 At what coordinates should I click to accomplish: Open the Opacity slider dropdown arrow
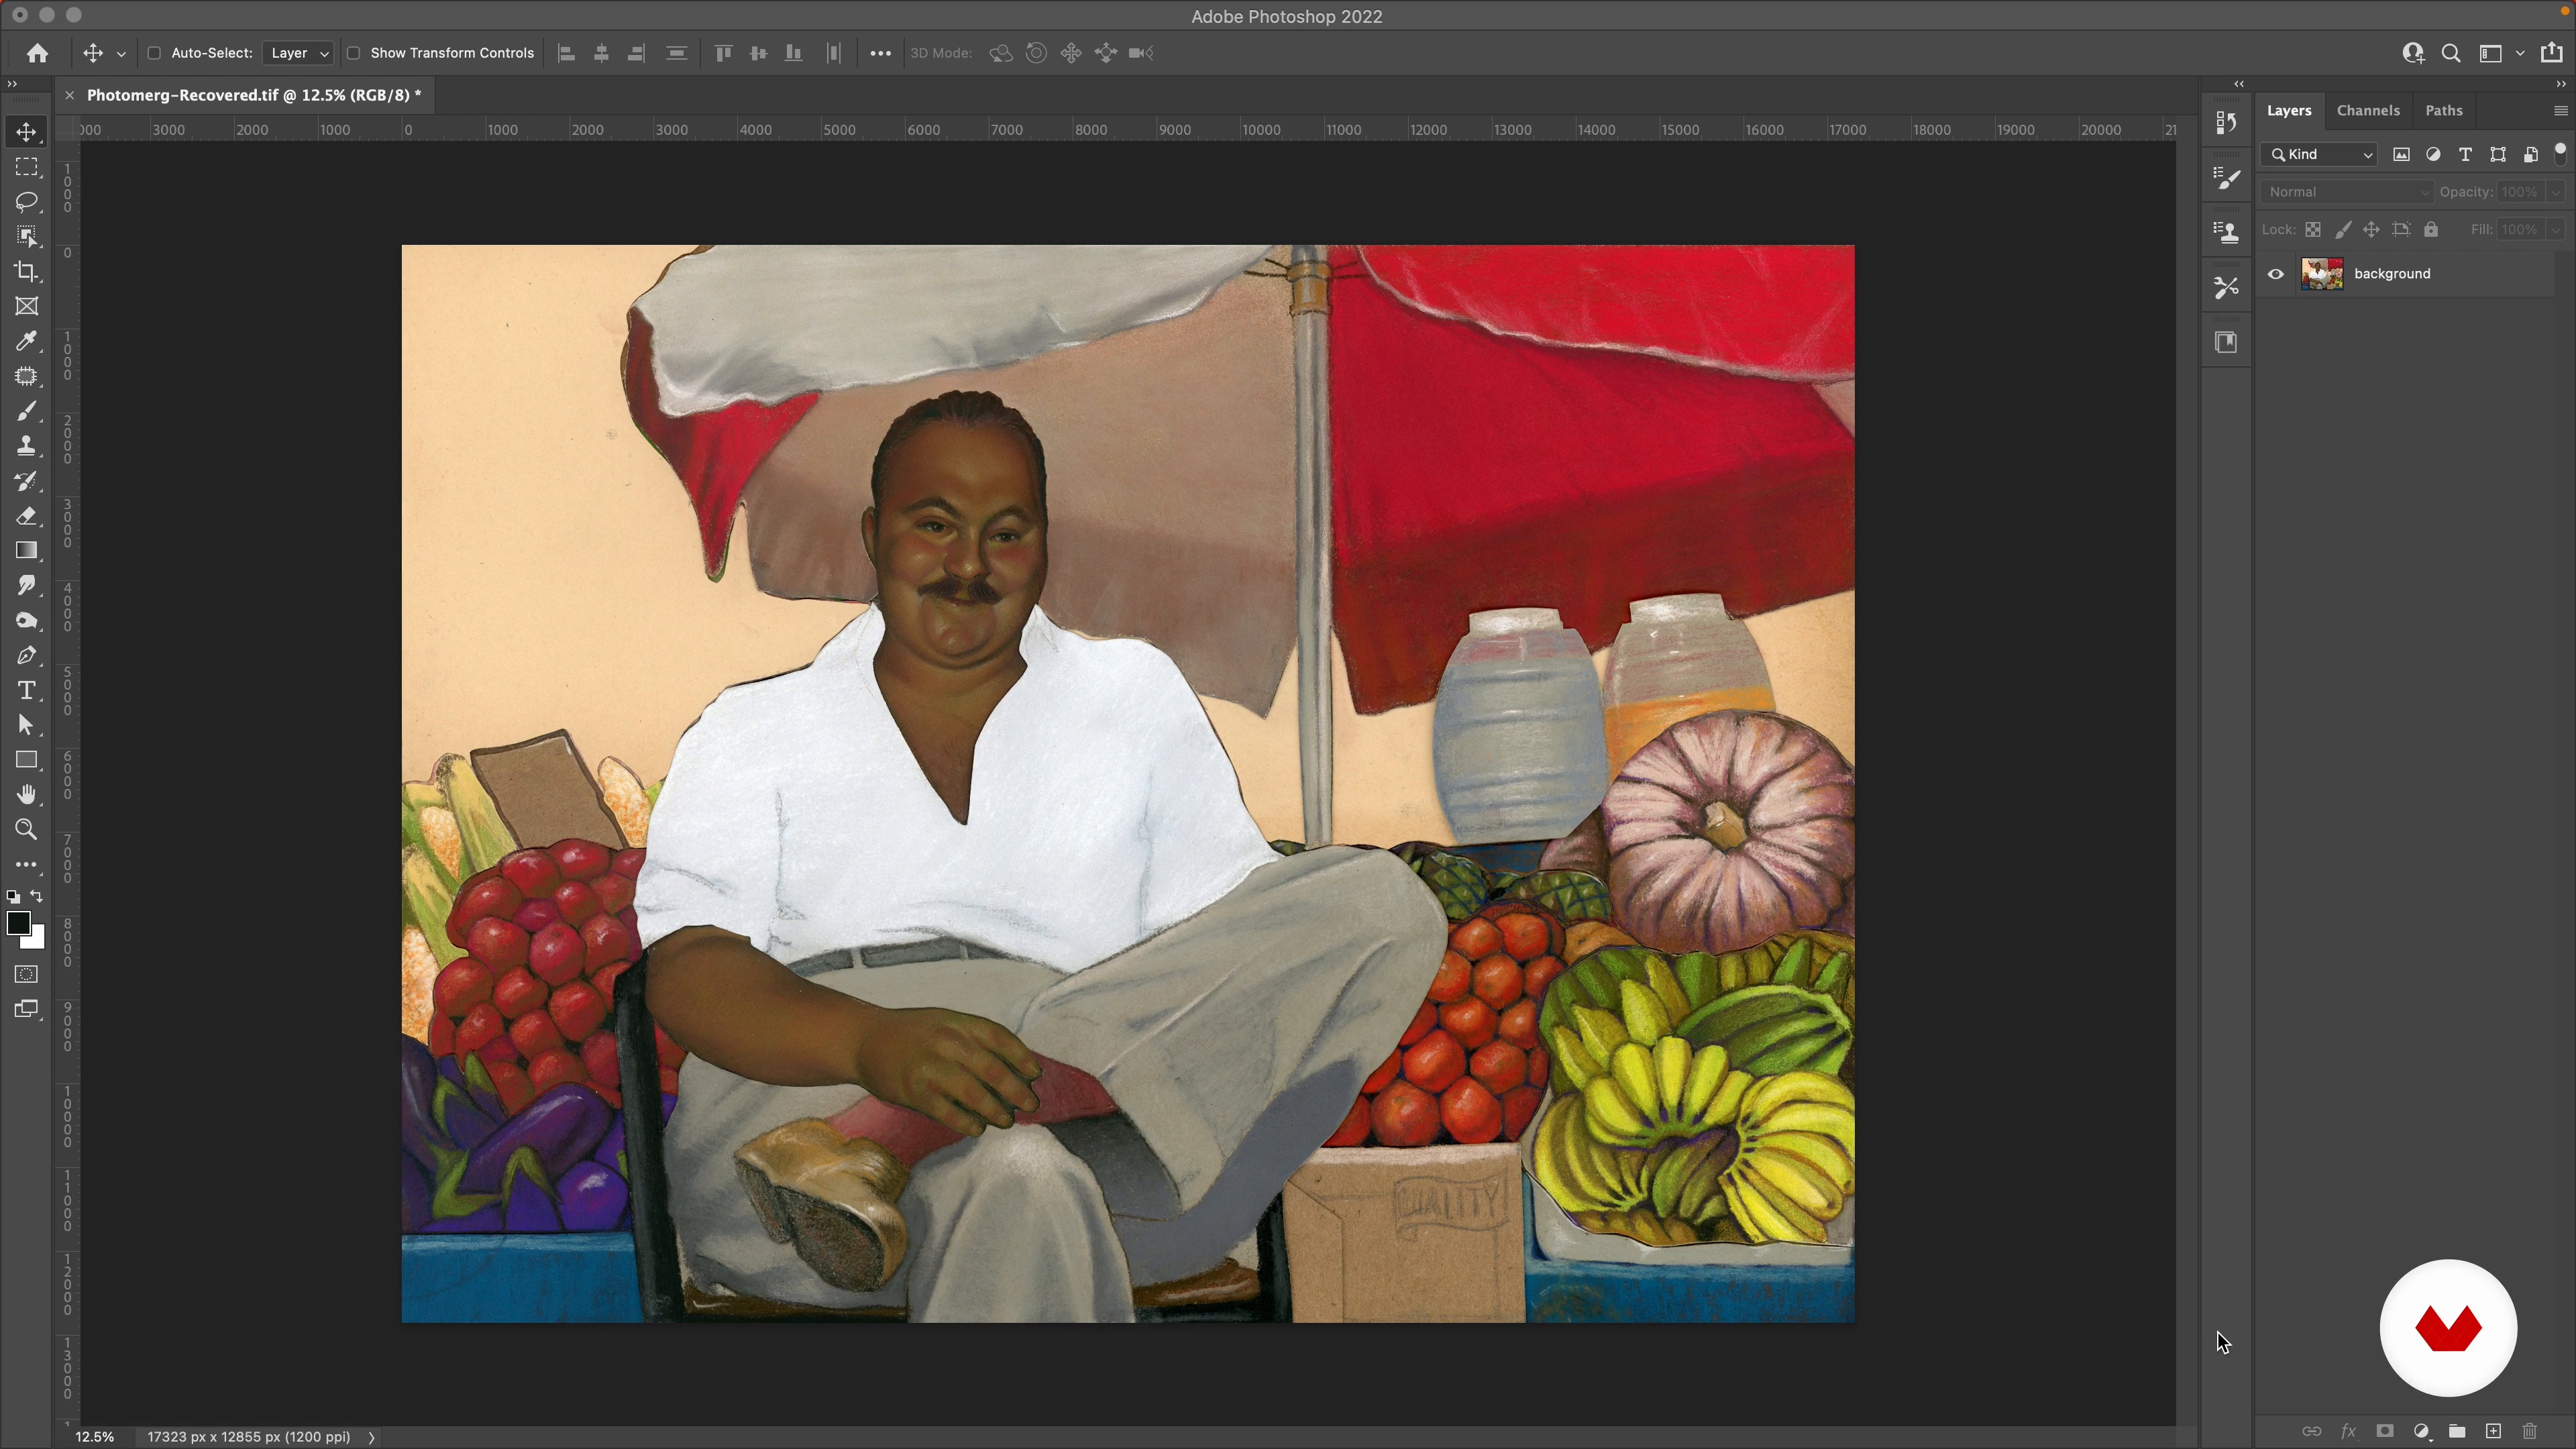click(2555, 192)
